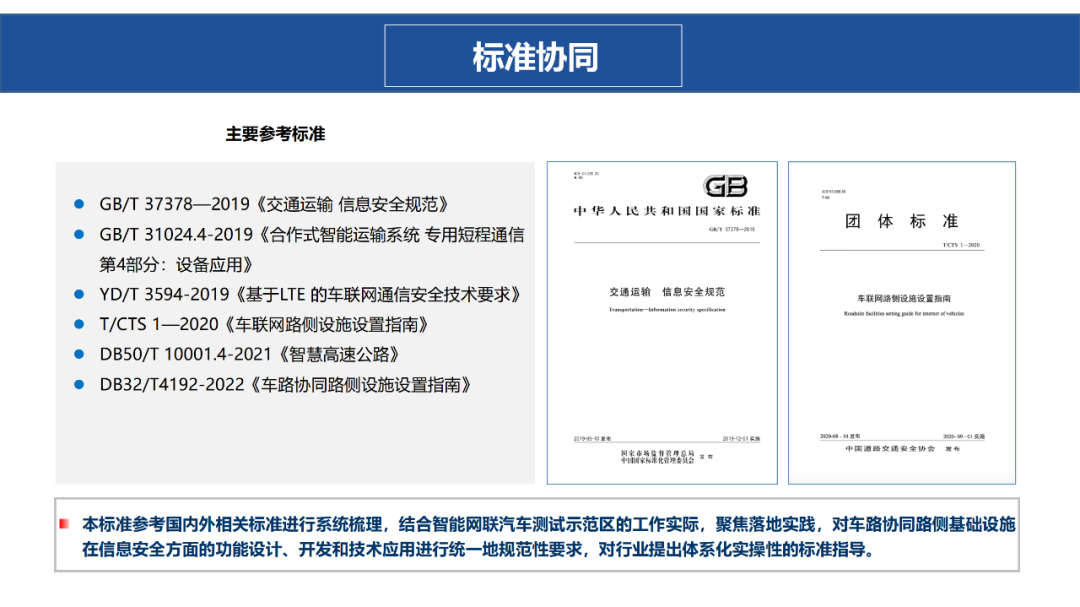Click the blue bullet before DB32/T4192-2022
1080x607 pixels.
(79, 384)
